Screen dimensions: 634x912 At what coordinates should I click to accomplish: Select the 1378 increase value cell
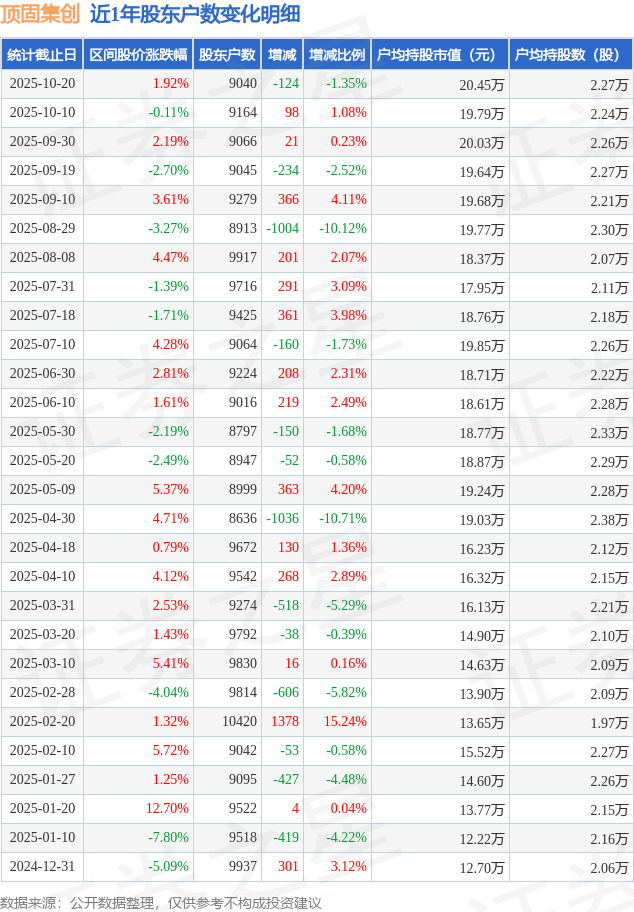click(x=285, y=722)
